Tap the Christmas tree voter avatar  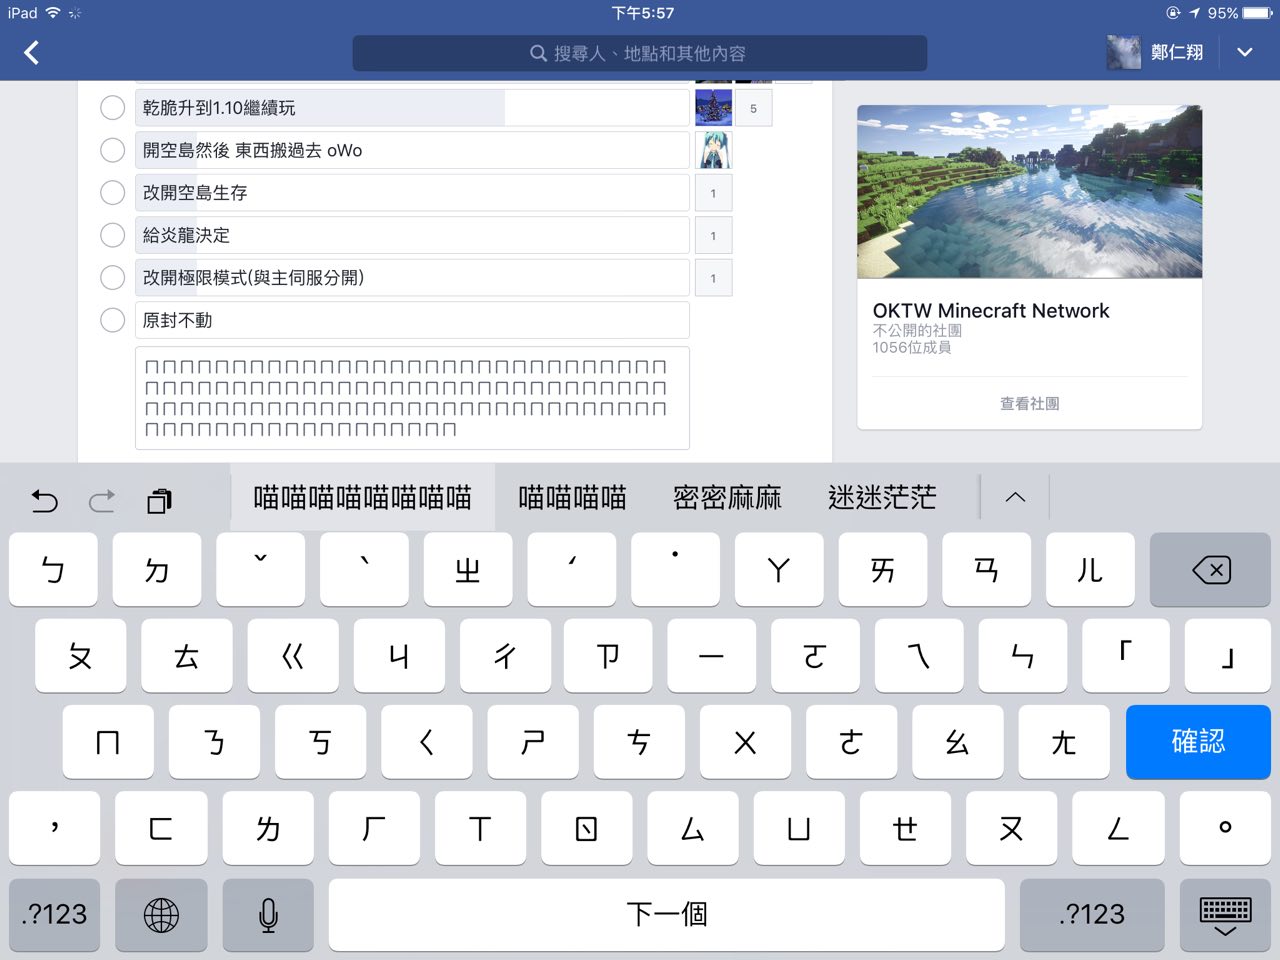tap(713, 108)
